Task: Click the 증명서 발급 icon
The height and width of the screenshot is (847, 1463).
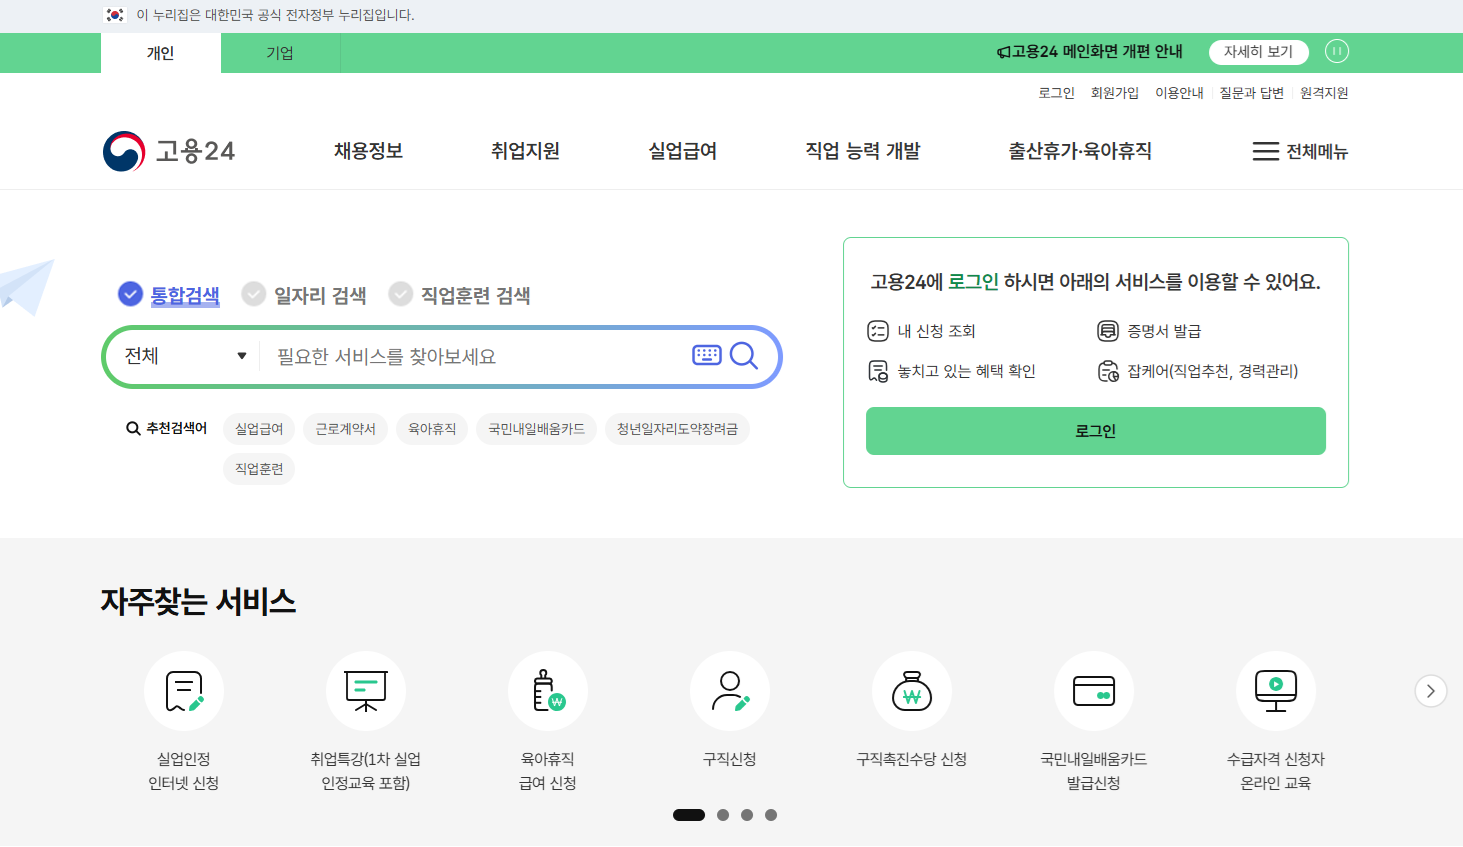Action: [1108, 331]
